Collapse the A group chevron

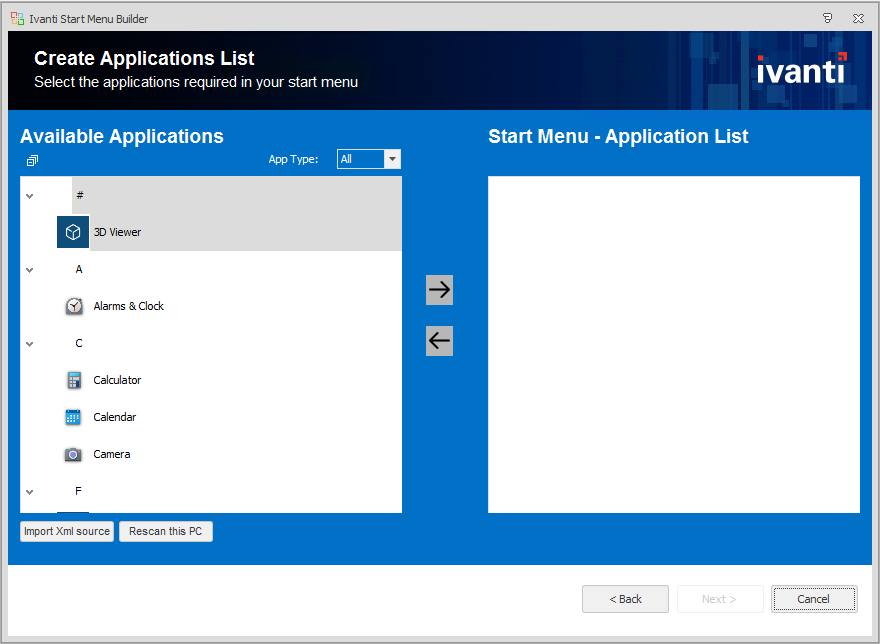coord(30,270)
